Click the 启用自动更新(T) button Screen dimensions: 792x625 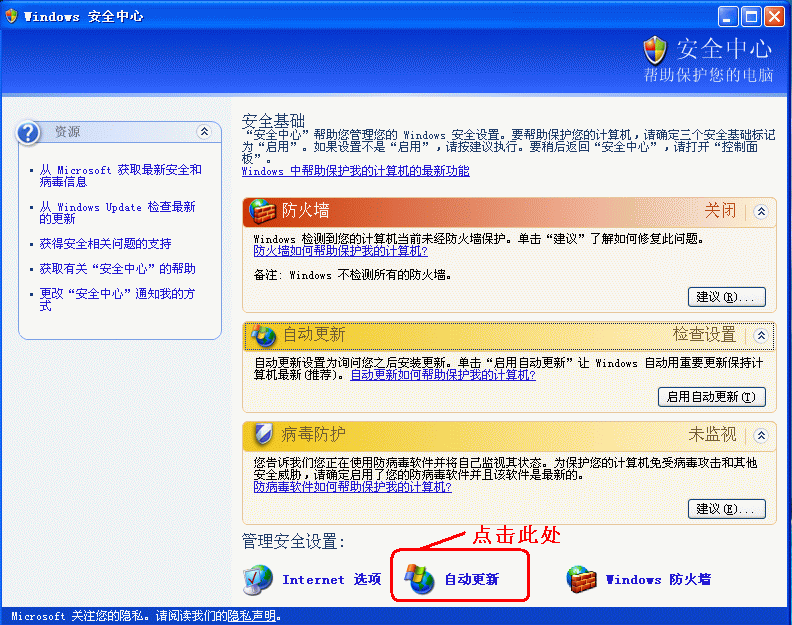point(712,397)
